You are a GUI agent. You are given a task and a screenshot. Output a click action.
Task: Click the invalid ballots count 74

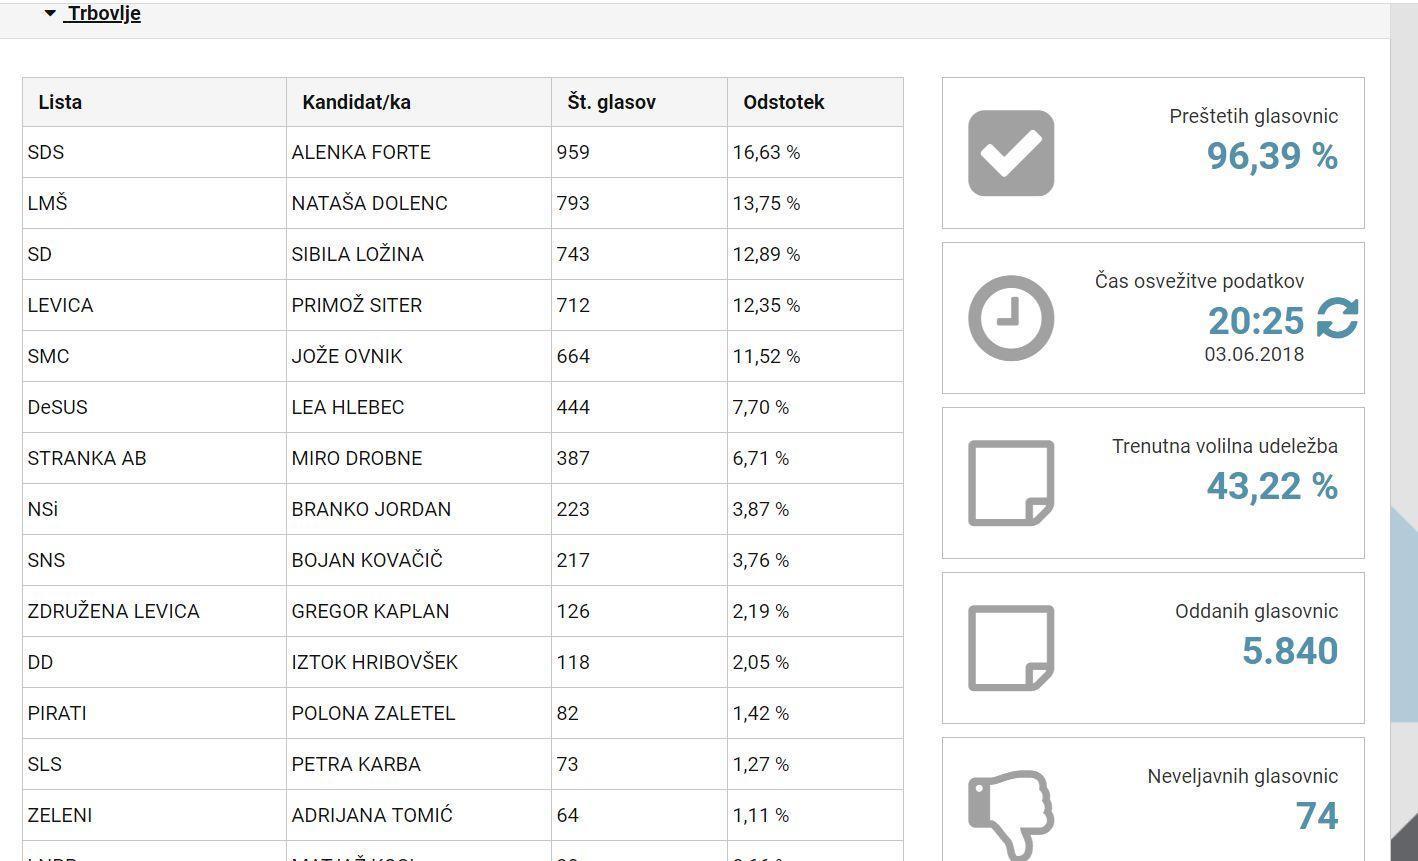1316,816
